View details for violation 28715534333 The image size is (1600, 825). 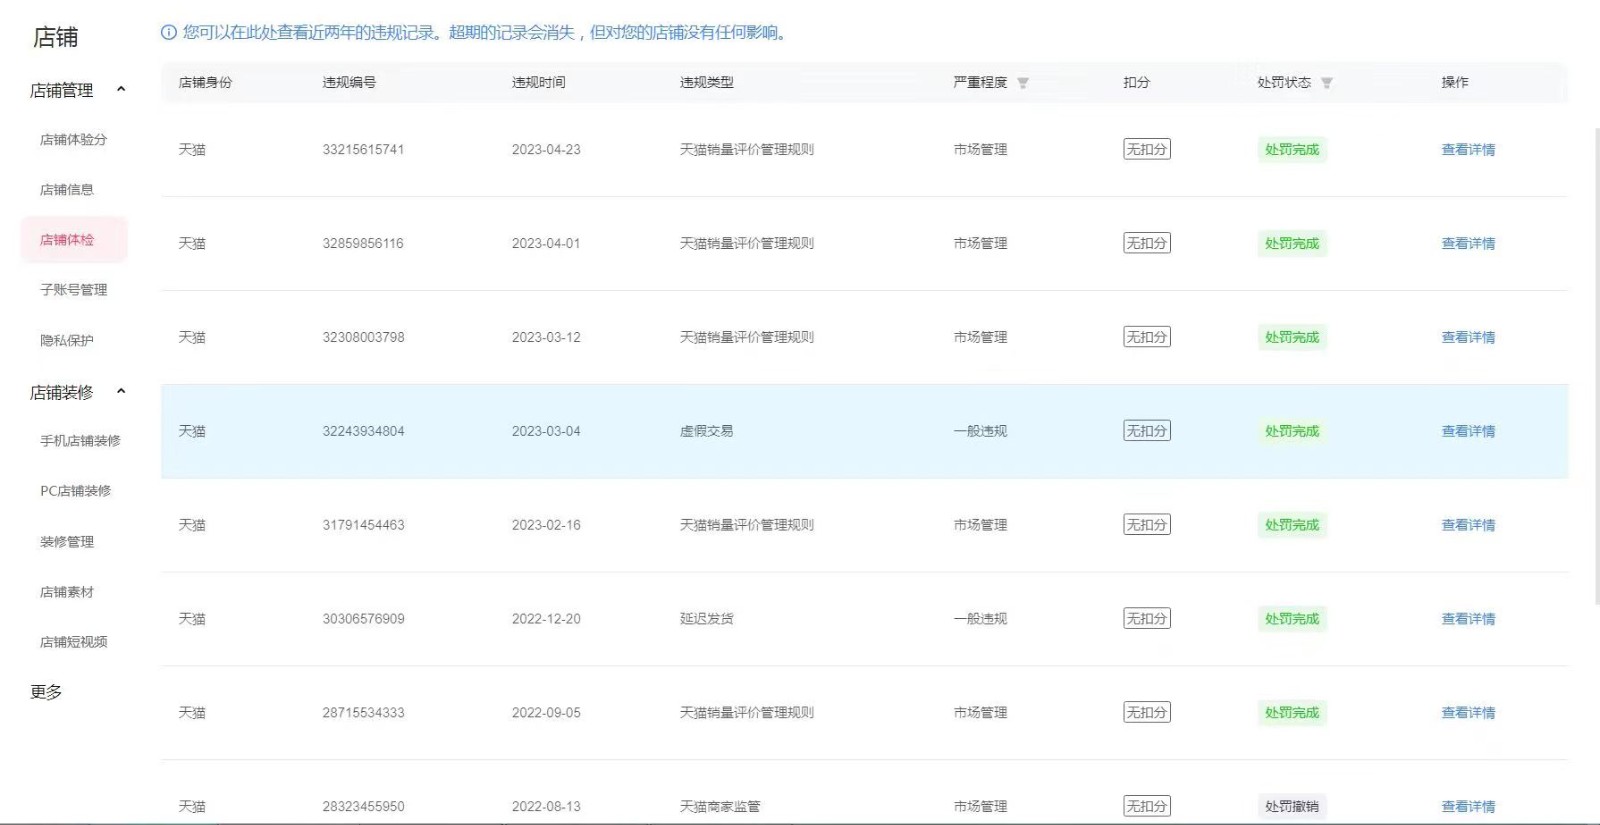pos(1468,713)
